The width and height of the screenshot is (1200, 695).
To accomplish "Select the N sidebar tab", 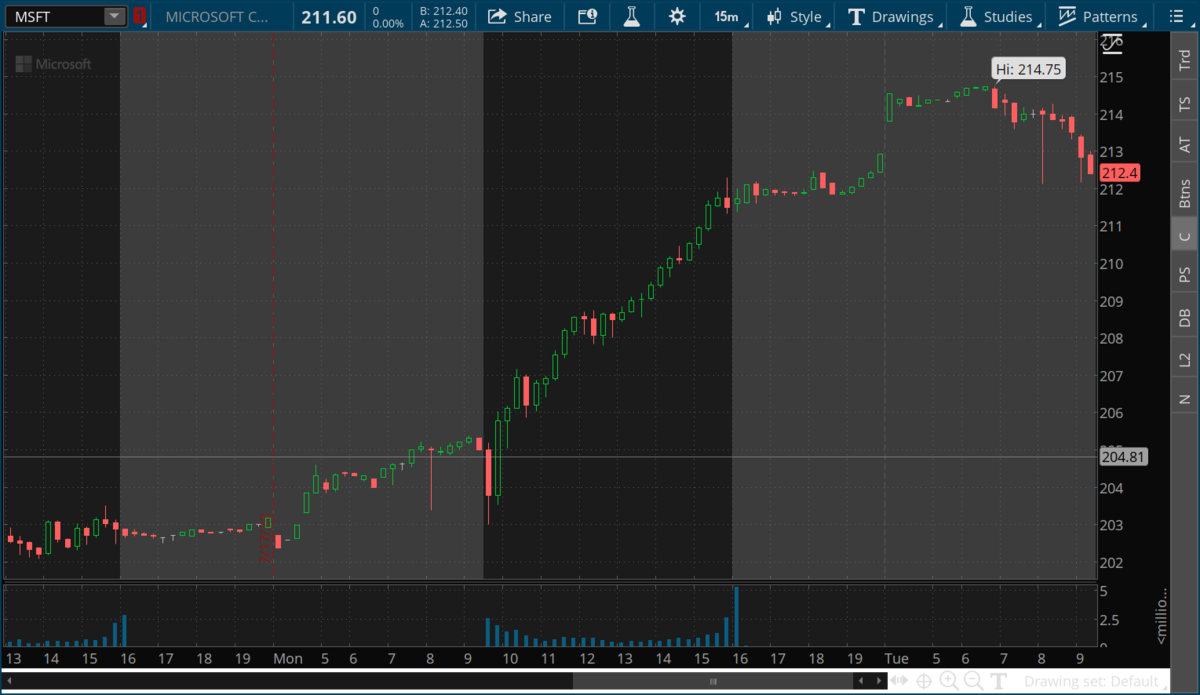I will point(1184,400).
